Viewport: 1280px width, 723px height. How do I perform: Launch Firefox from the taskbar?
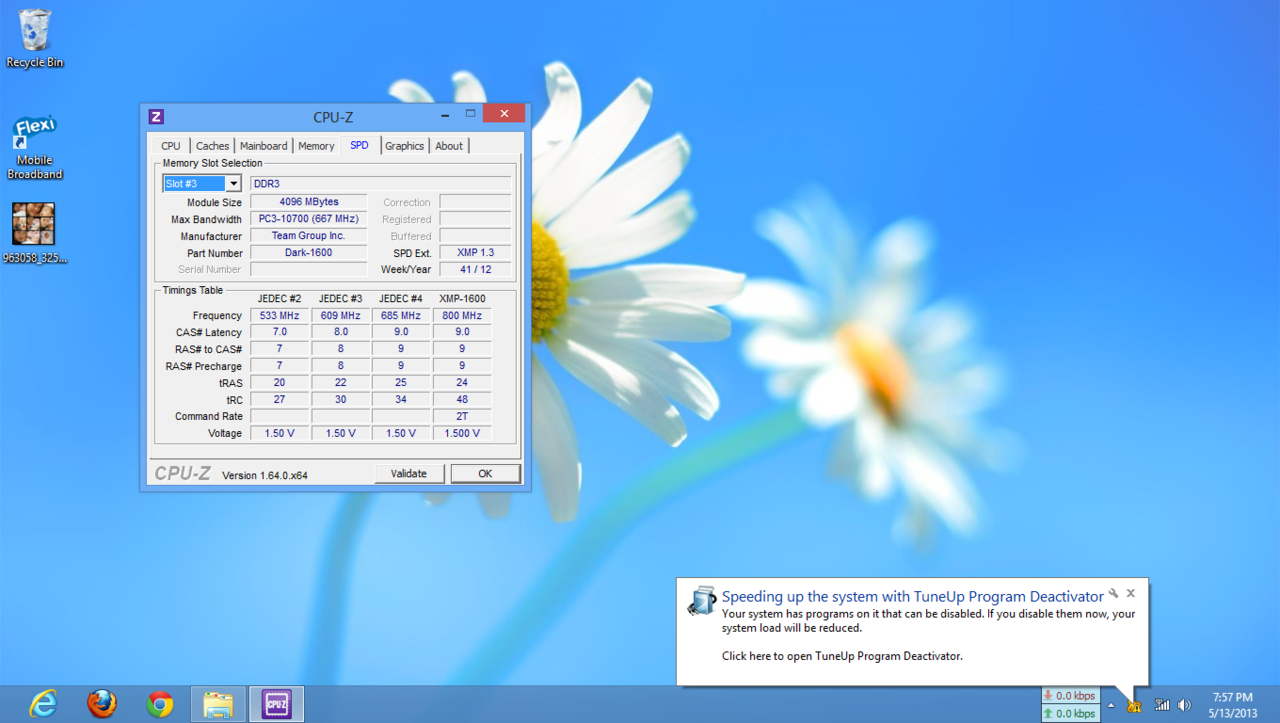[x=102, y=704]
